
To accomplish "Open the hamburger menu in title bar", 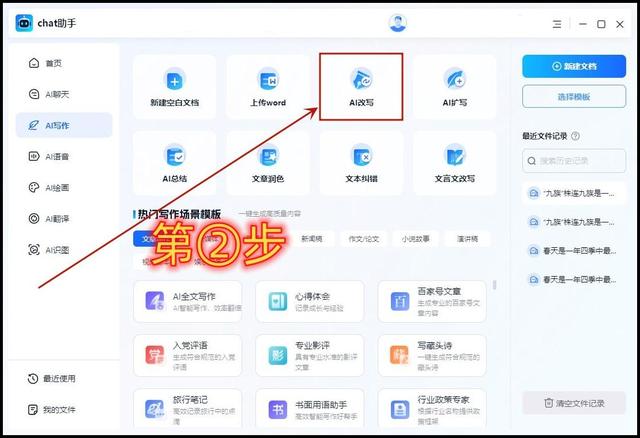I will (557, 24).
